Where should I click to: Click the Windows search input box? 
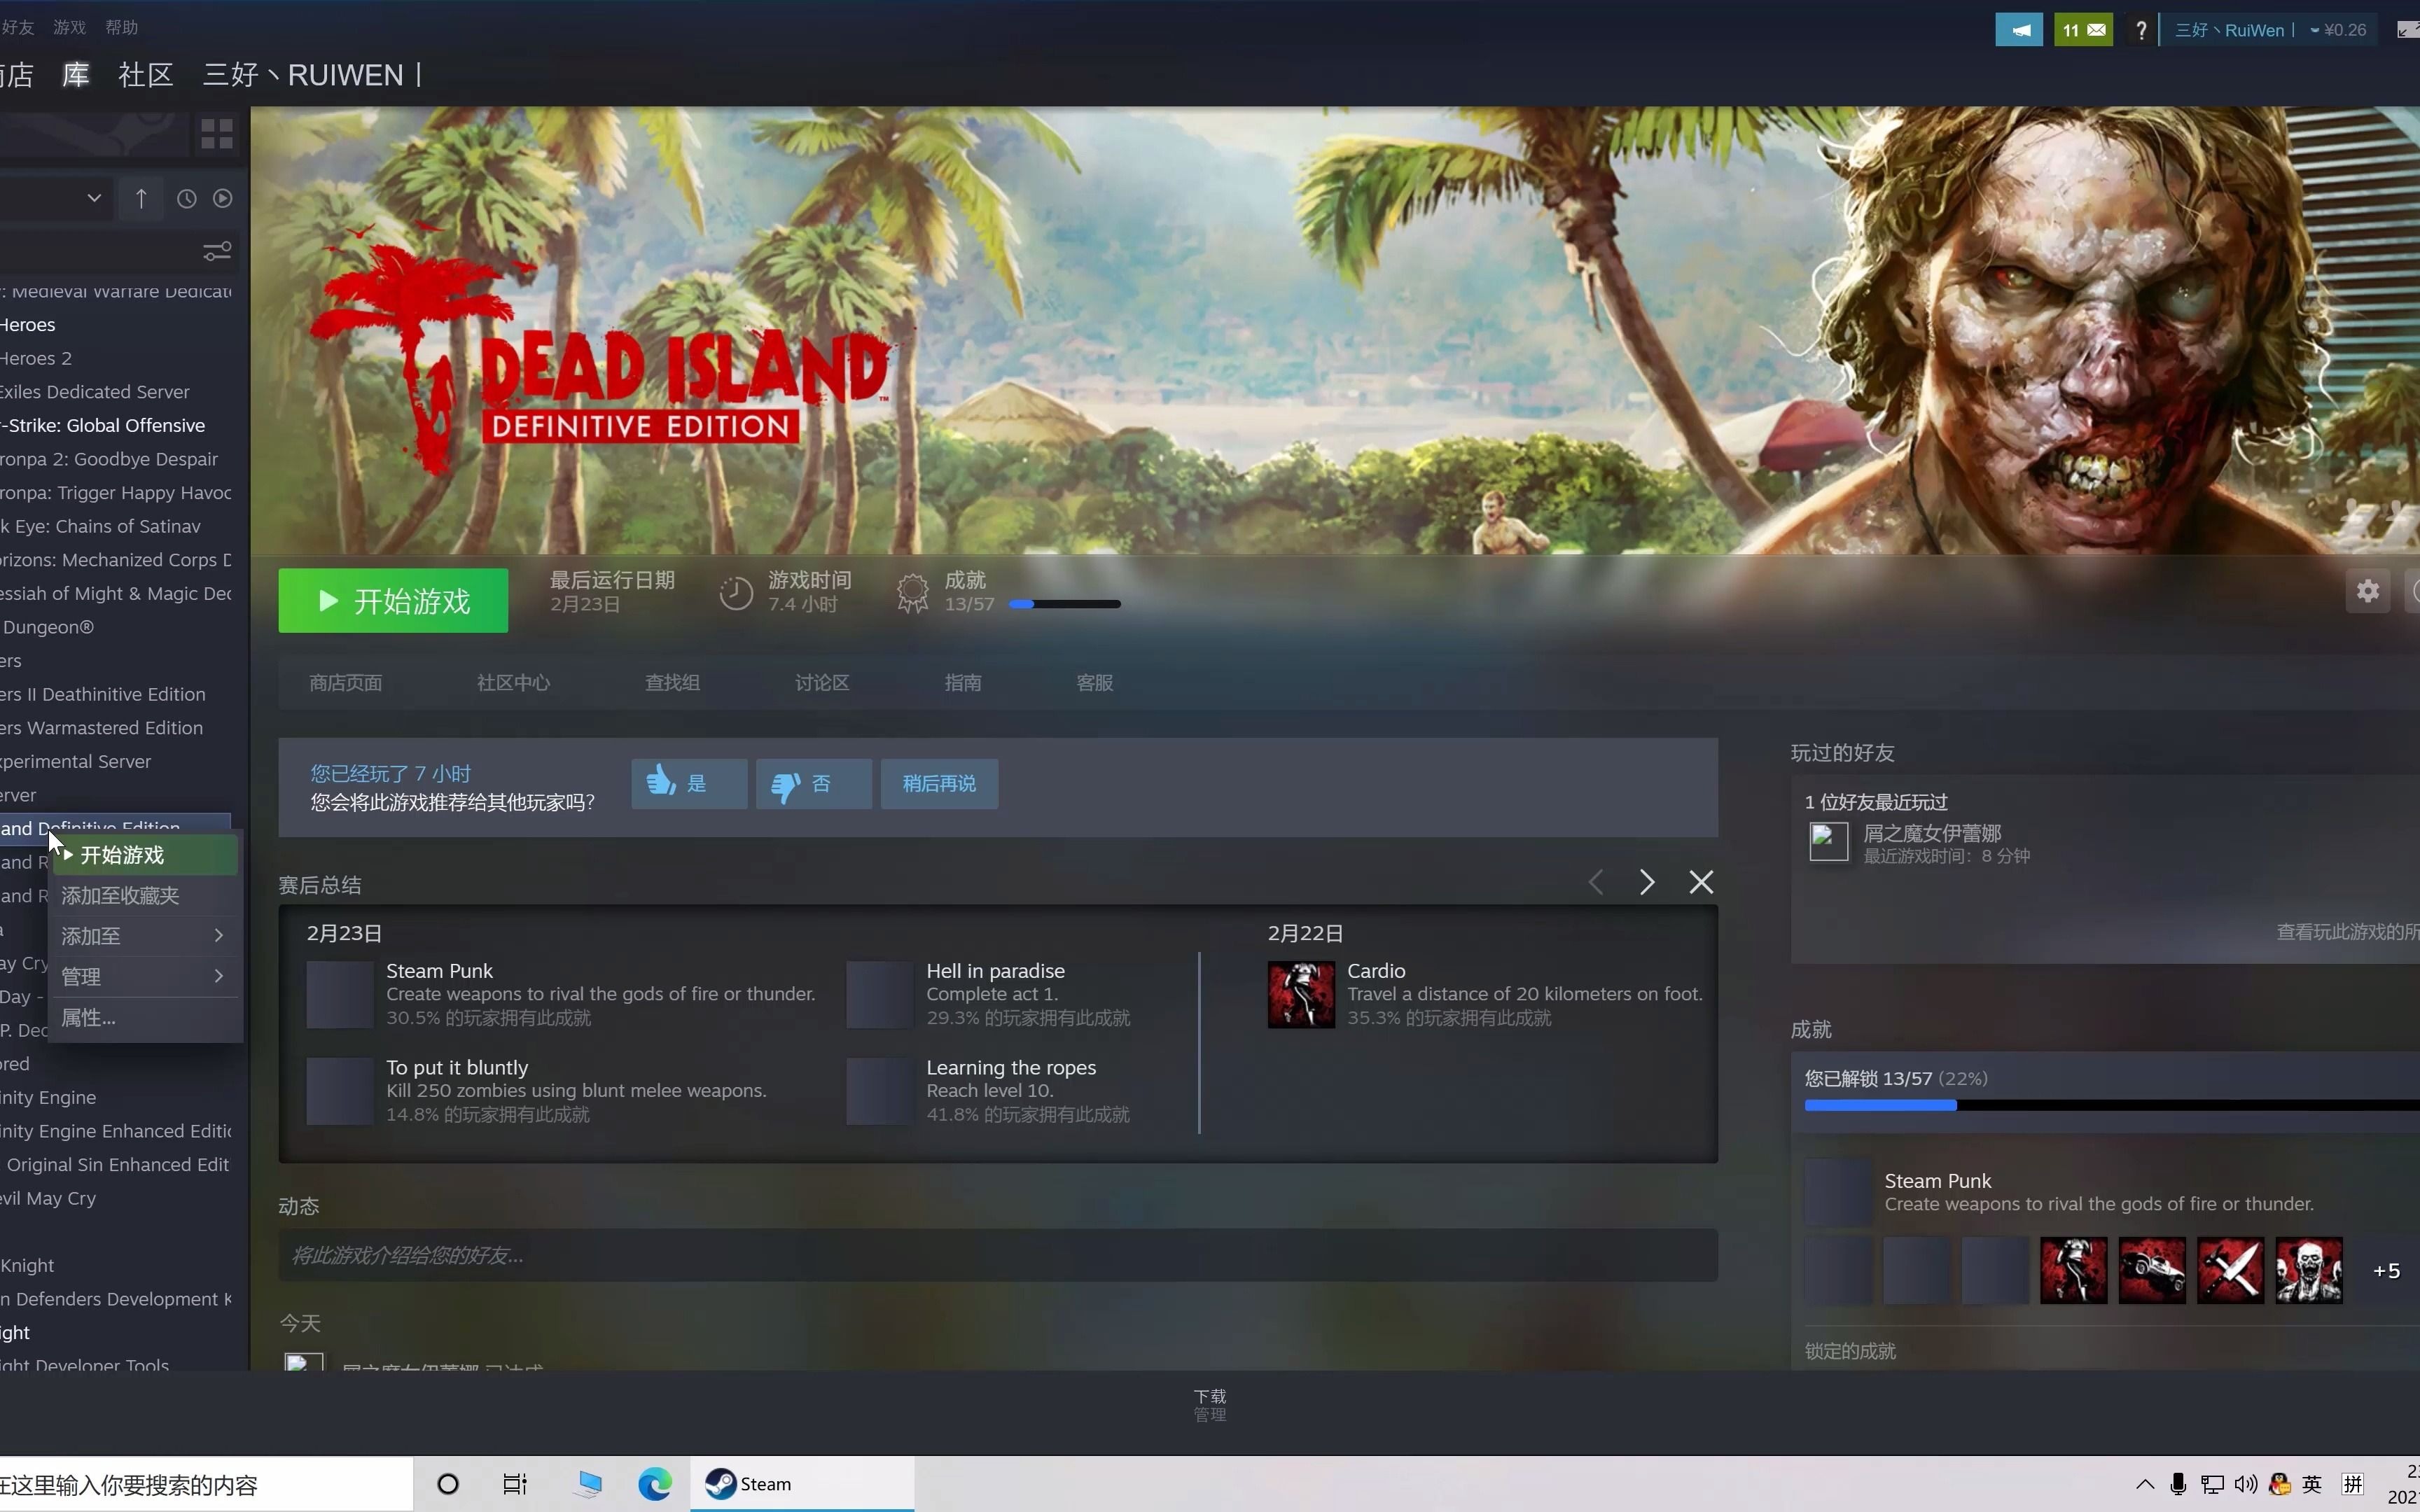[206, 1485]
